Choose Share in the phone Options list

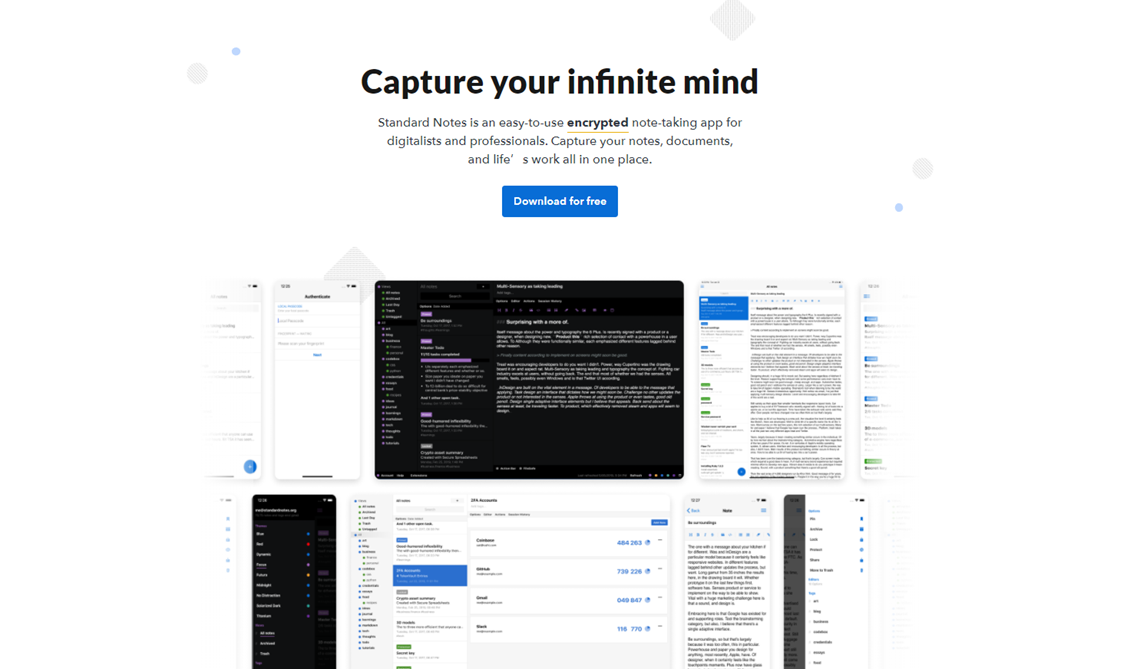click(836, 560)
